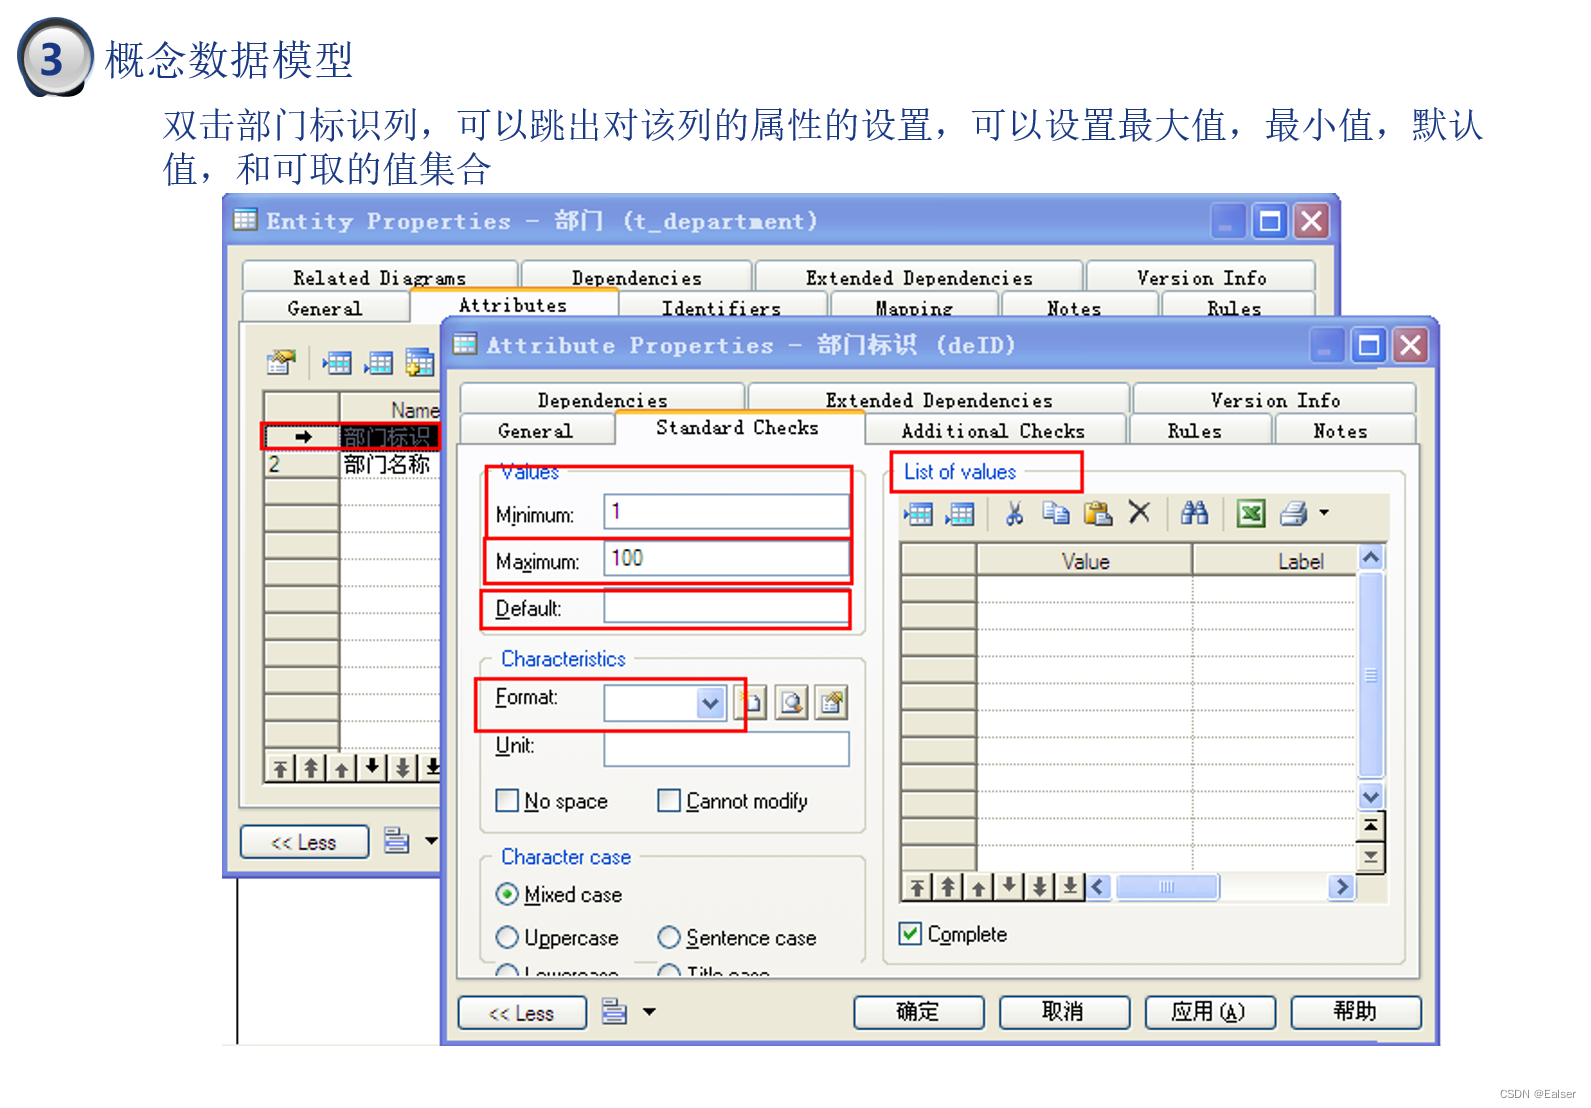Click move-to-top arrow under values grid
Screen dimensions: 1591x1108
click(x=917, y=887)
